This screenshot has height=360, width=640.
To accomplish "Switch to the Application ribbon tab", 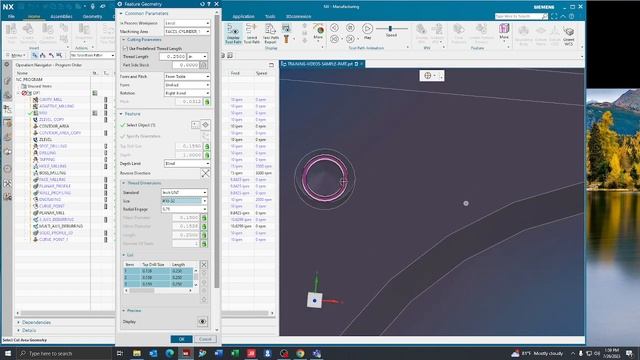I will [x=243, y=16].
